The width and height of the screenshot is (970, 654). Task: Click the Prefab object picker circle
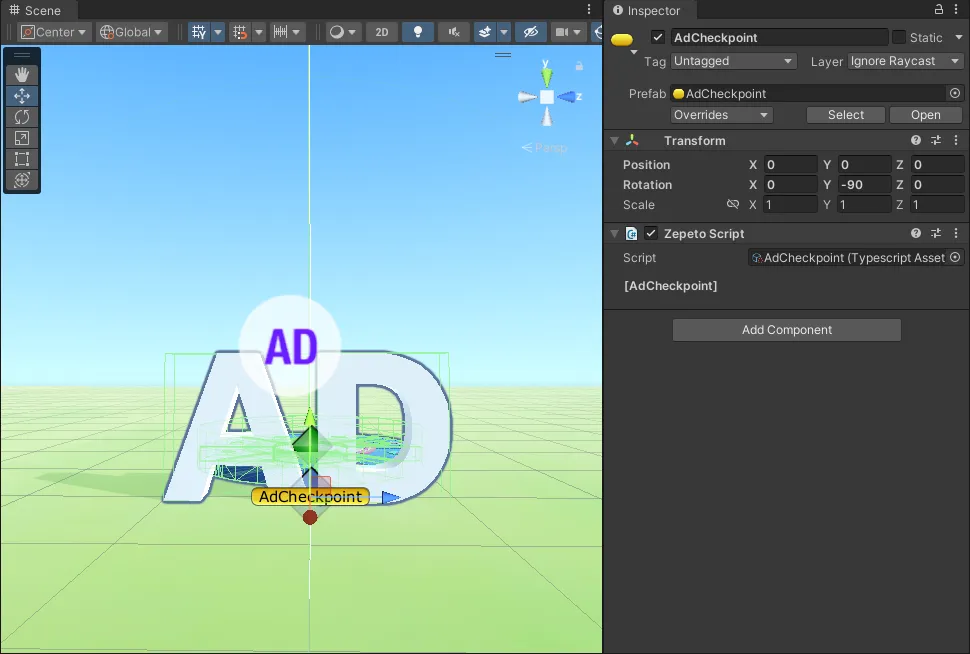click(955, 93)
